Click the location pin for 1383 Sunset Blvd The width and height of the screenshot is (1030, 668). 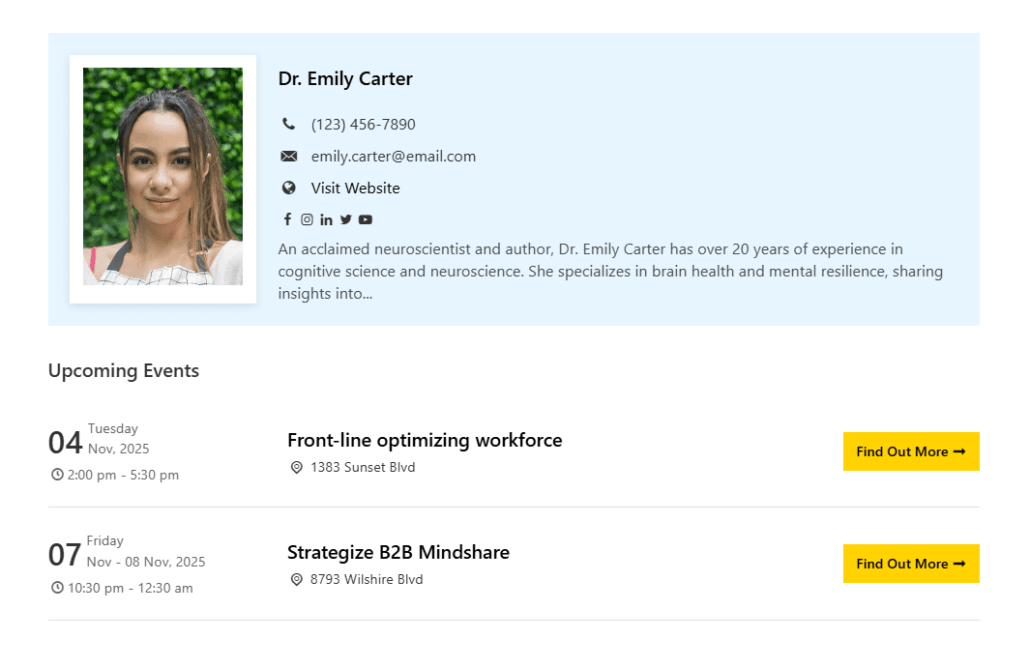click(x=296, y=467)
